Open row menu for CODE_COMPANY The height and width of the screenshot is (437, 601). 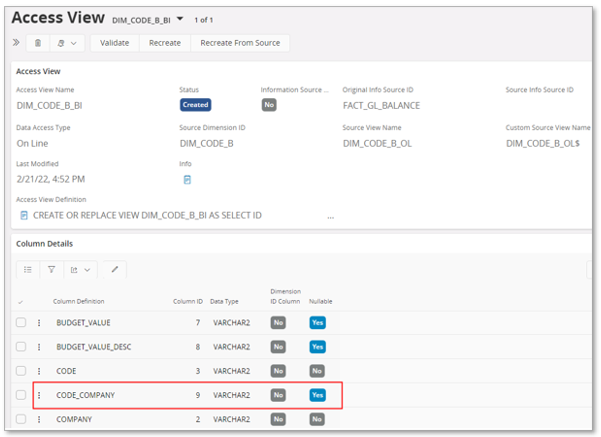pos(39,395)
